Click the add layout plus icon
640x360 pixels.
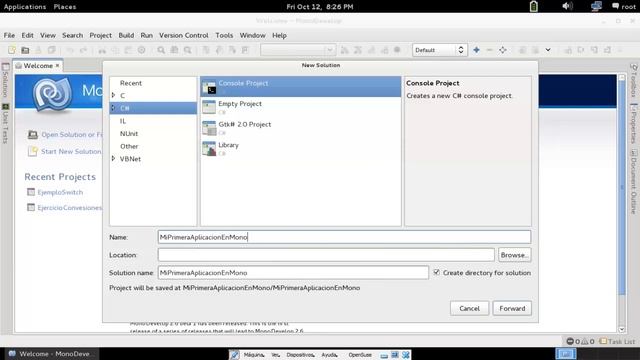476,50
